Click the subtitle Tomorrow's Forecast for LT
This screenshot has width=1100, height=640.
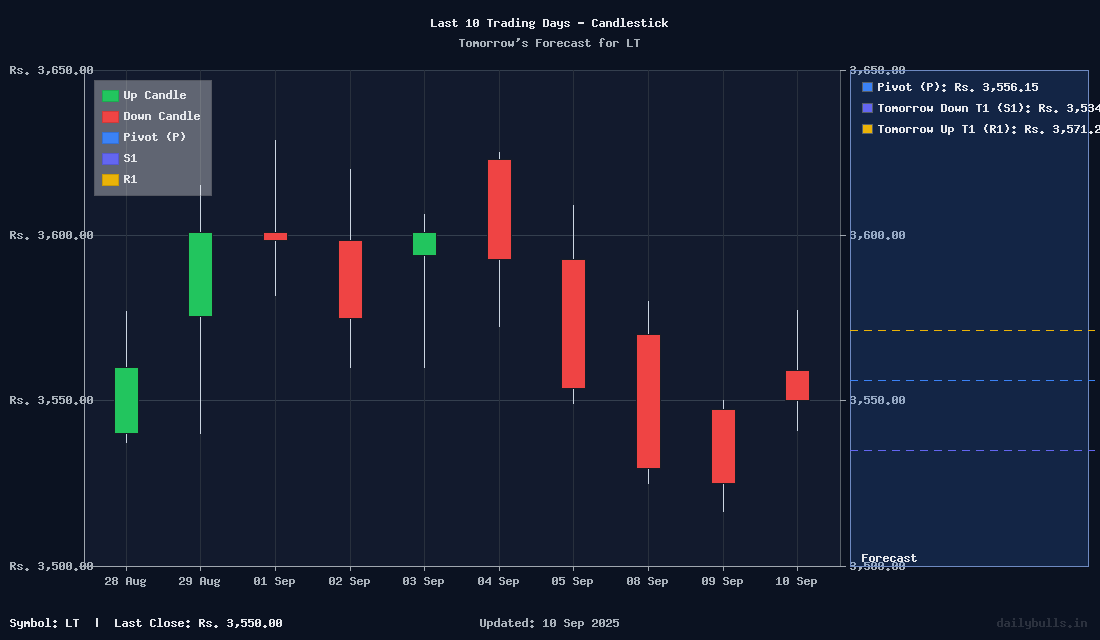[x=549, y=44]
